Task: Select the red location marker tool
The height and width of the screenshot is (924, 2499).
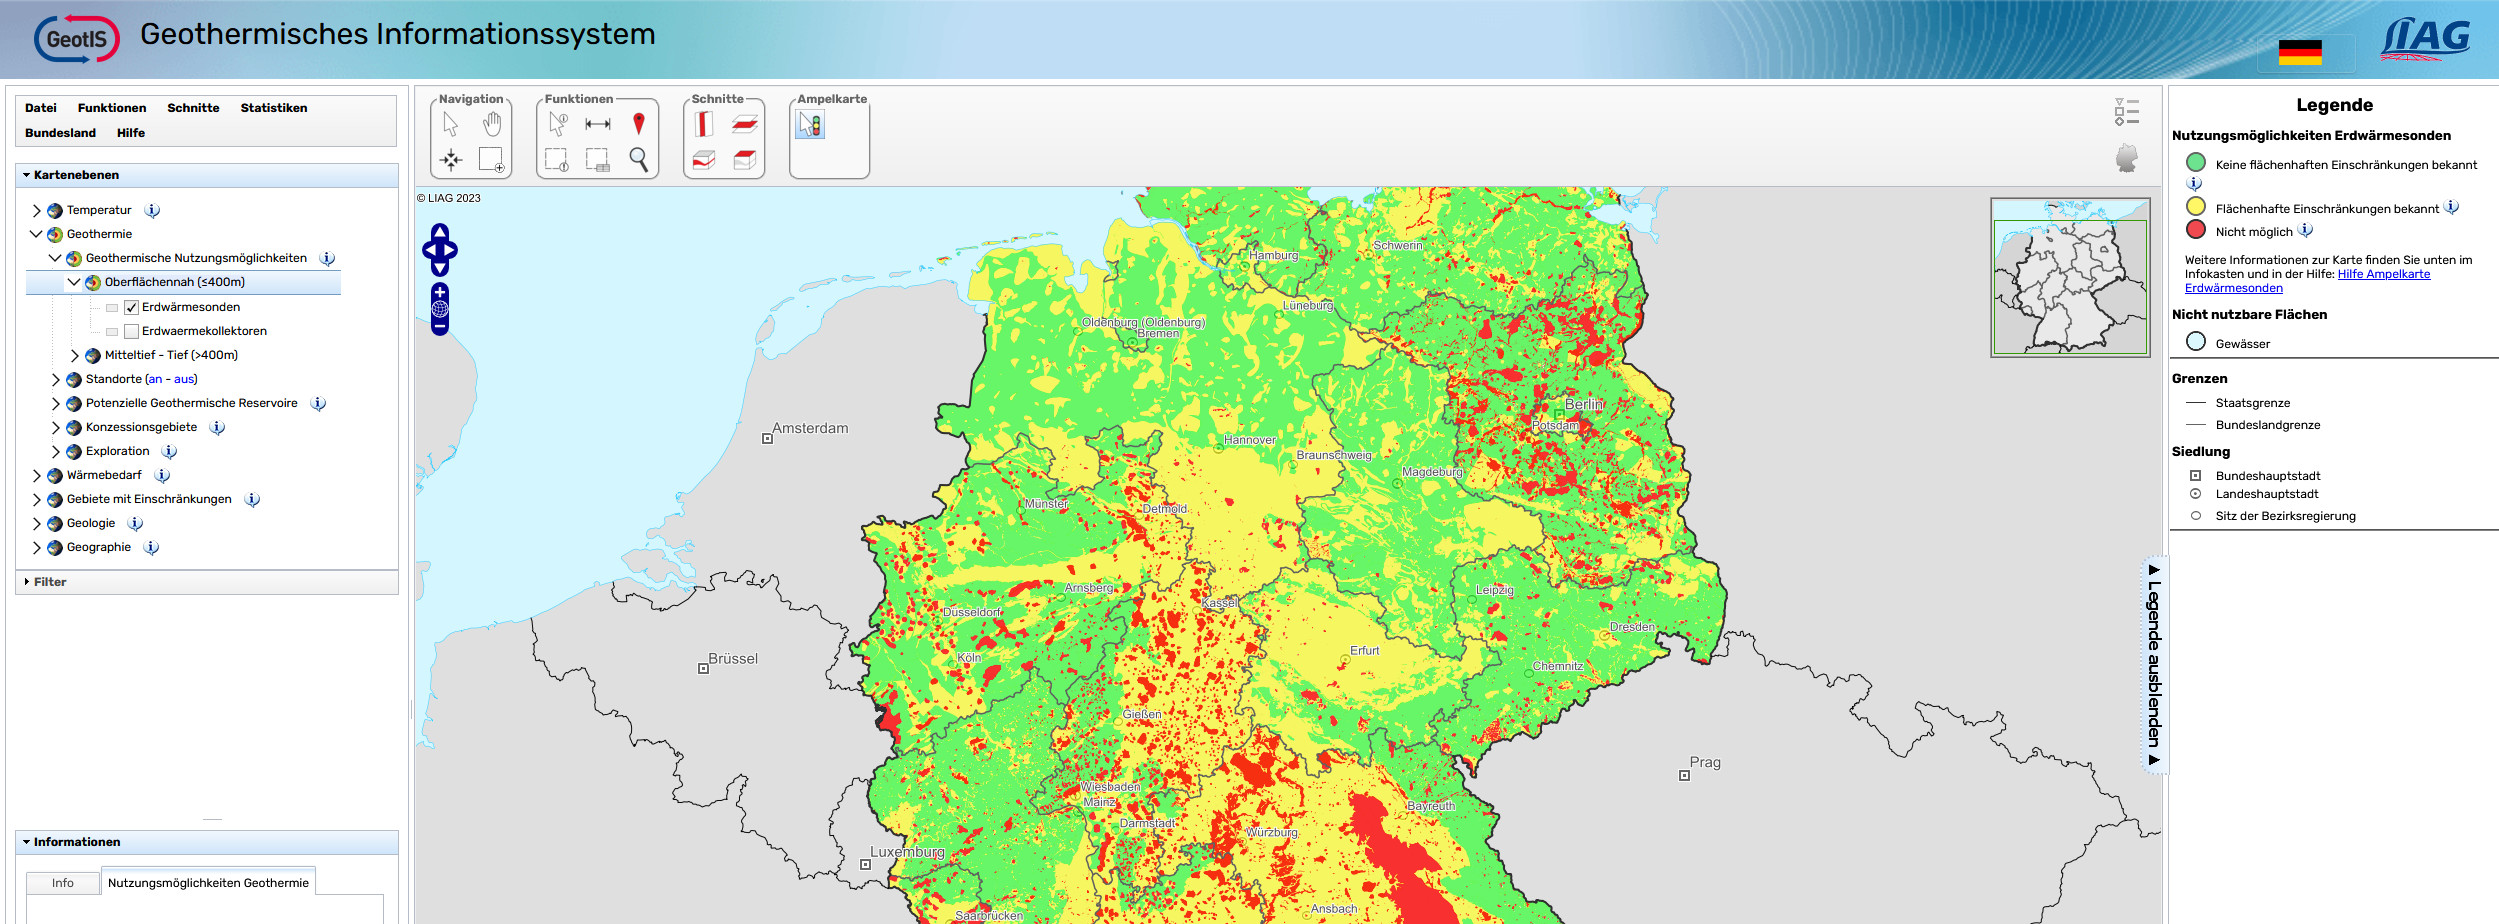Action: point(638,125)
